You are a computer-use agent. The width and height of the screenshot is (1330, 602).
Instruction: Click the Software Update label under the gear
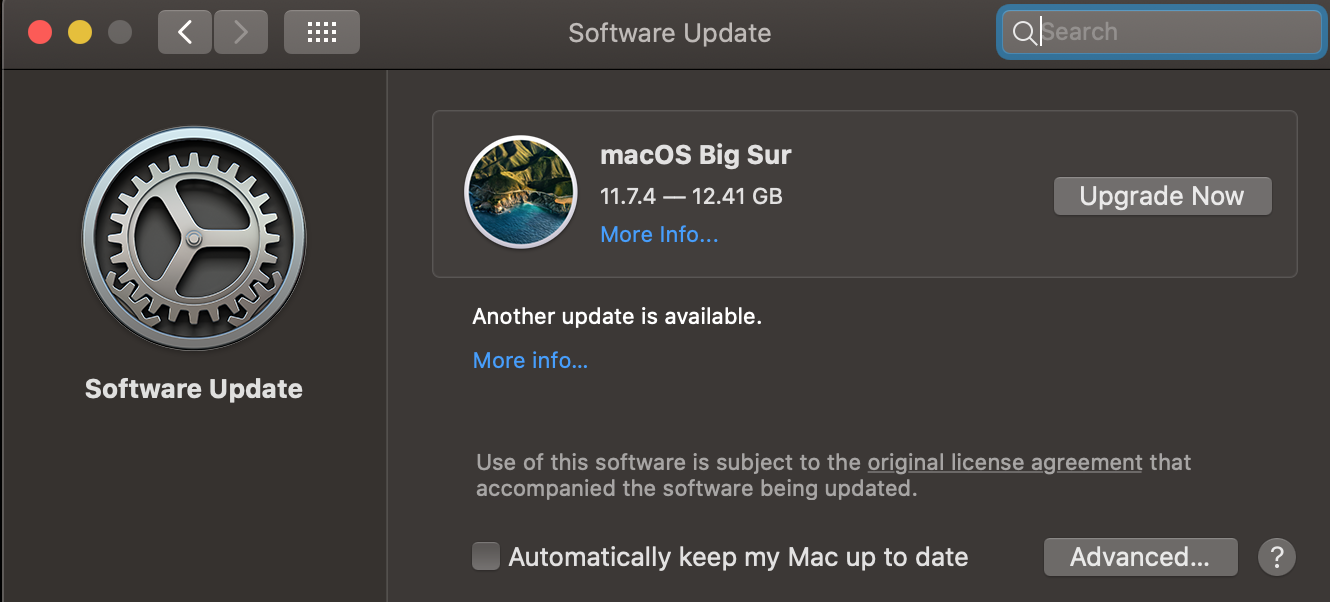tap(194, 389)
